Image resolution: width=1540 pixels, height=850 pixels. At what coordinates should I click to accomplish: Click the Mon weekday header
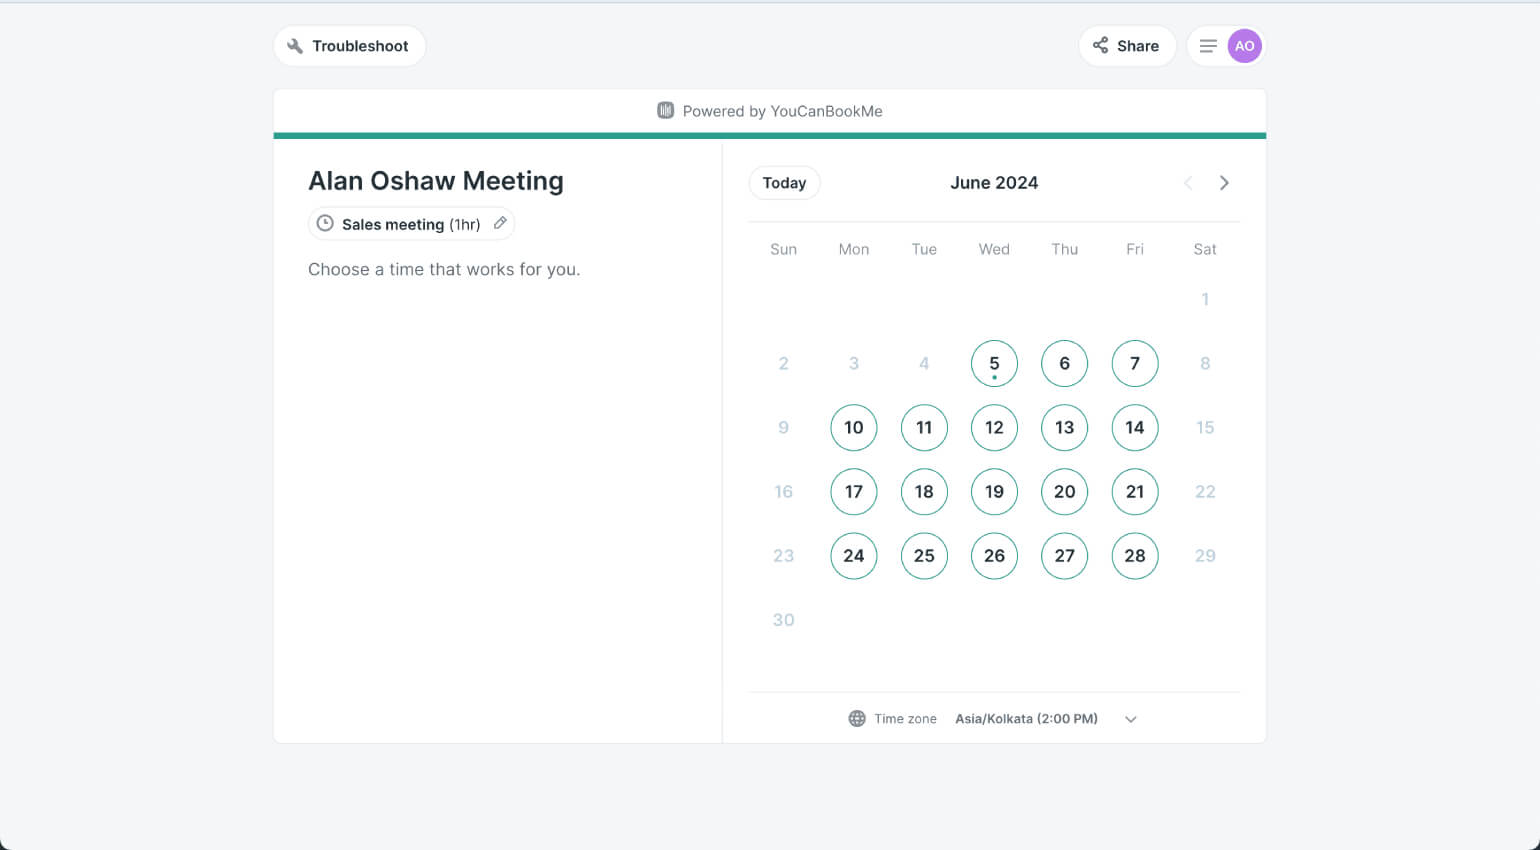click(854, 249)
